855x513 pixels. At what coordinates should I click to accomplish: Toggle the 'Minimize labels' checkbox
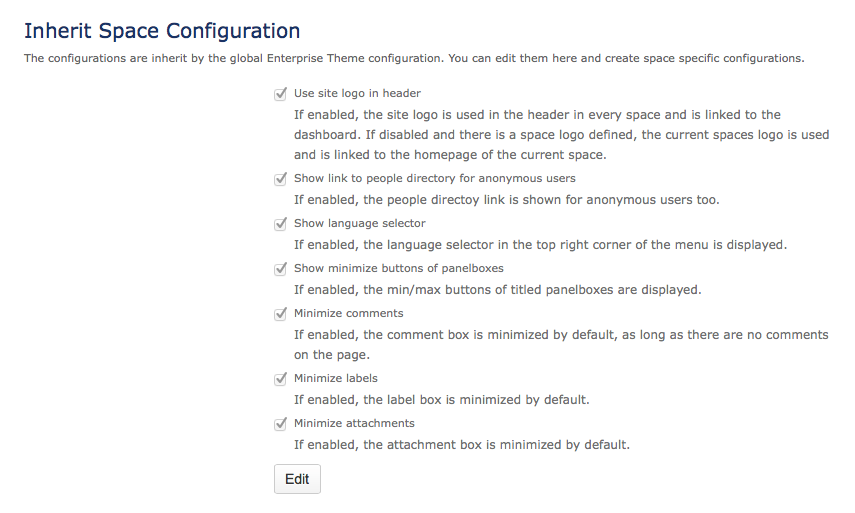pyautogui.click(x=281, y=379)
